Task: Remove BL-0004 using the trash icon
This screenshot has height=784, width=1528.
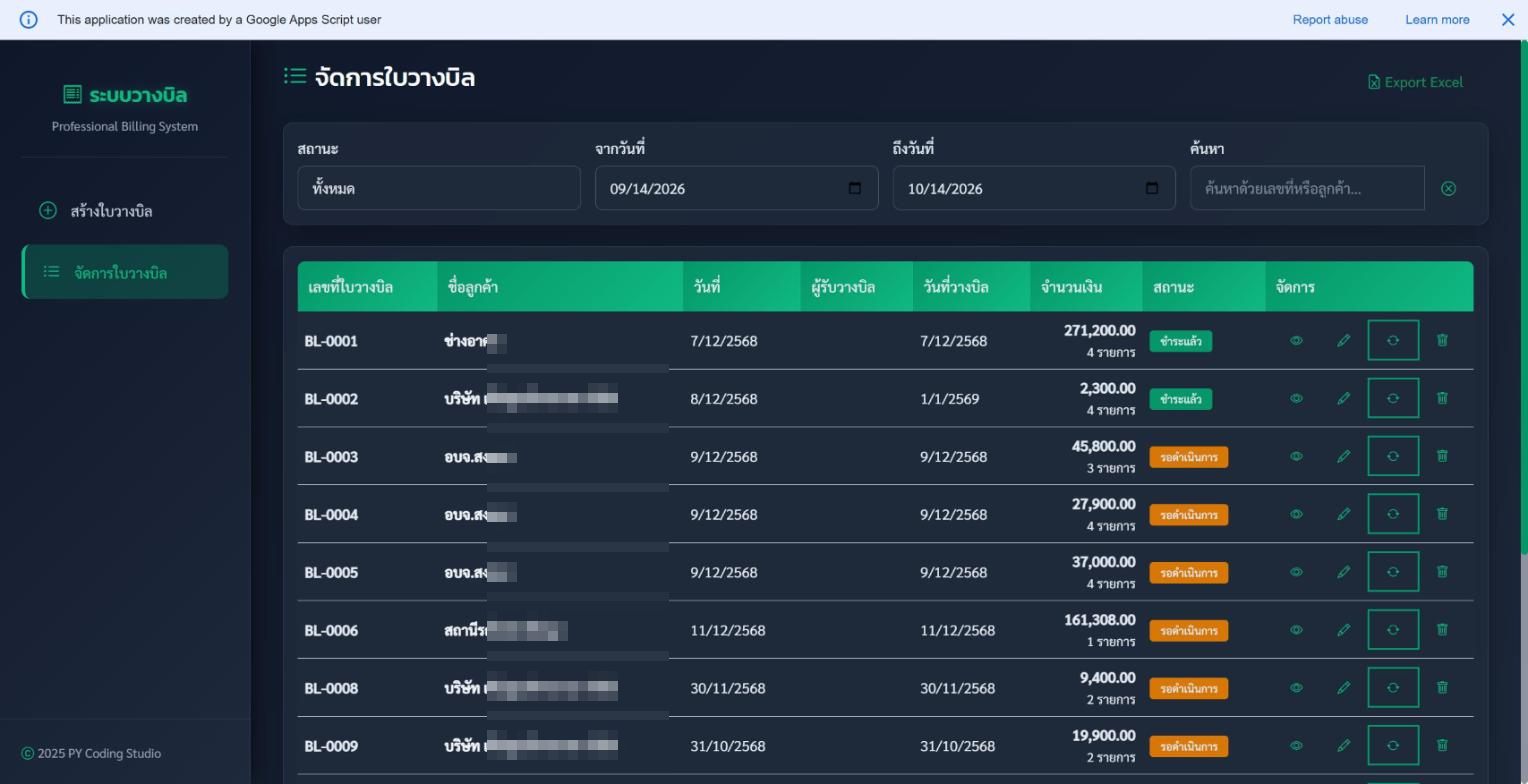Action: [1442, 514]
